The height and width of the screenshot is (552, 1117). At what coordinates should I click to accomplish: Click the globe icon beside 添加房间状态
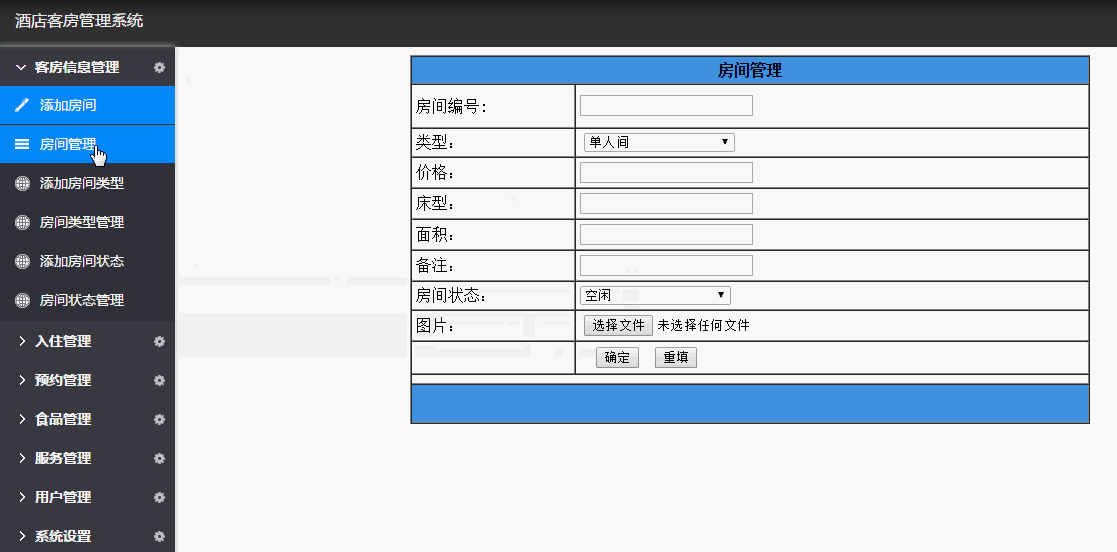click(x=22, y=261)
